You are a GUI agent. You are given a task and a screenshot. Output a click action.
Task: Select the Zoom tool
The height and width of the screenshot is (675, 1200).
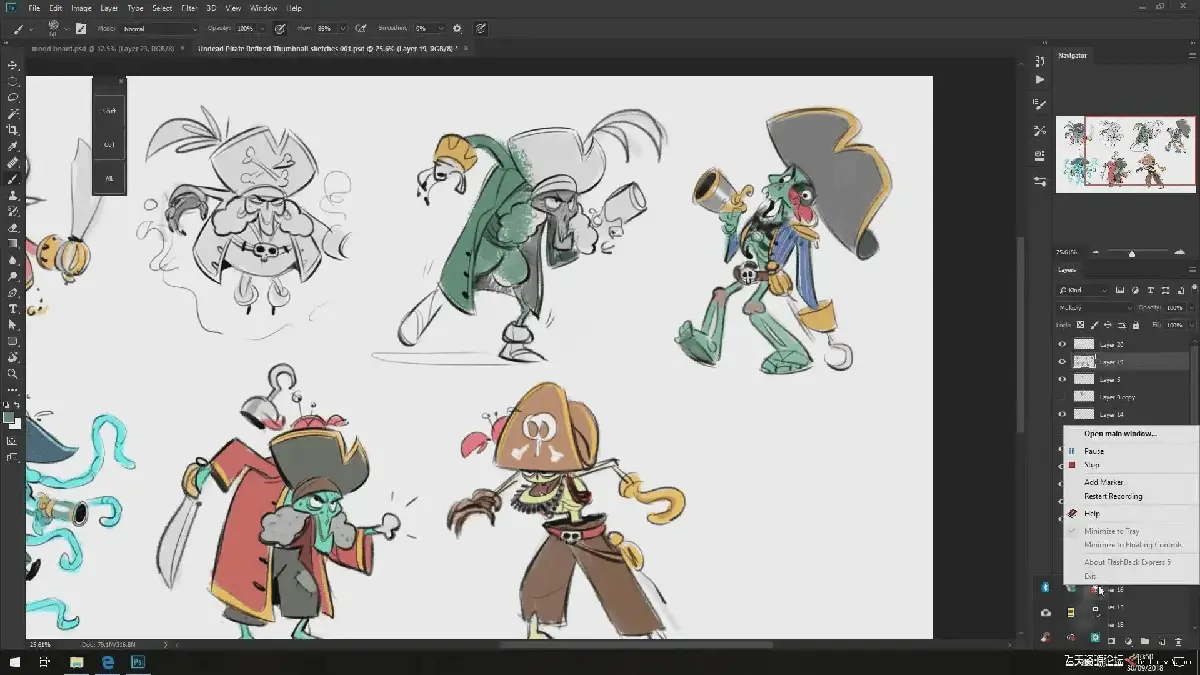click(x=13, y=374)
